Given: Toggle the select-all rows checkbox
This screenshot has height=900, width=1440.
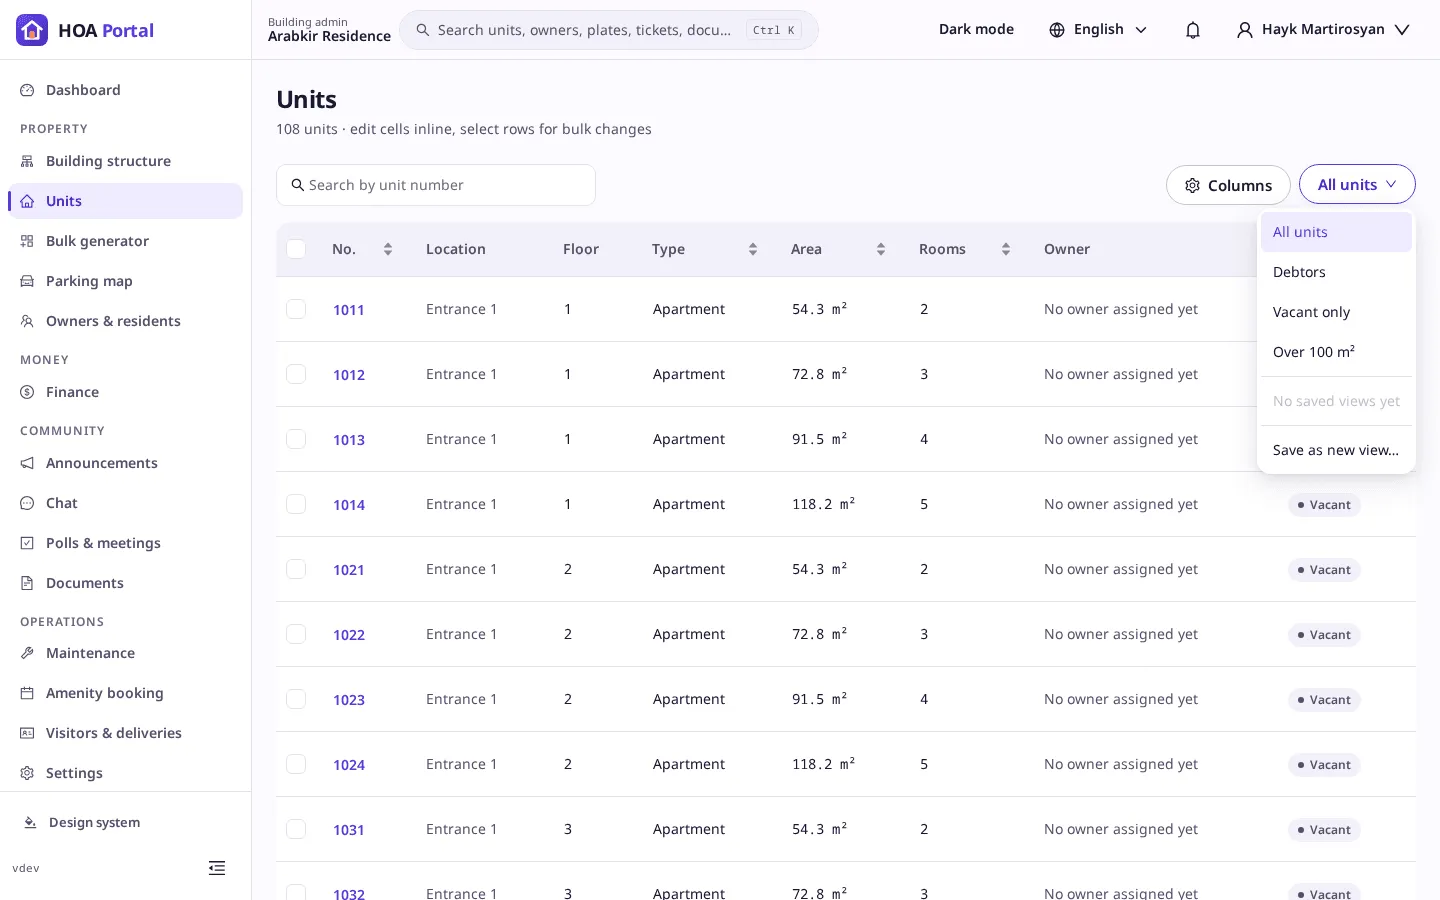Looking at the screenshot, I should pos(296,249).
